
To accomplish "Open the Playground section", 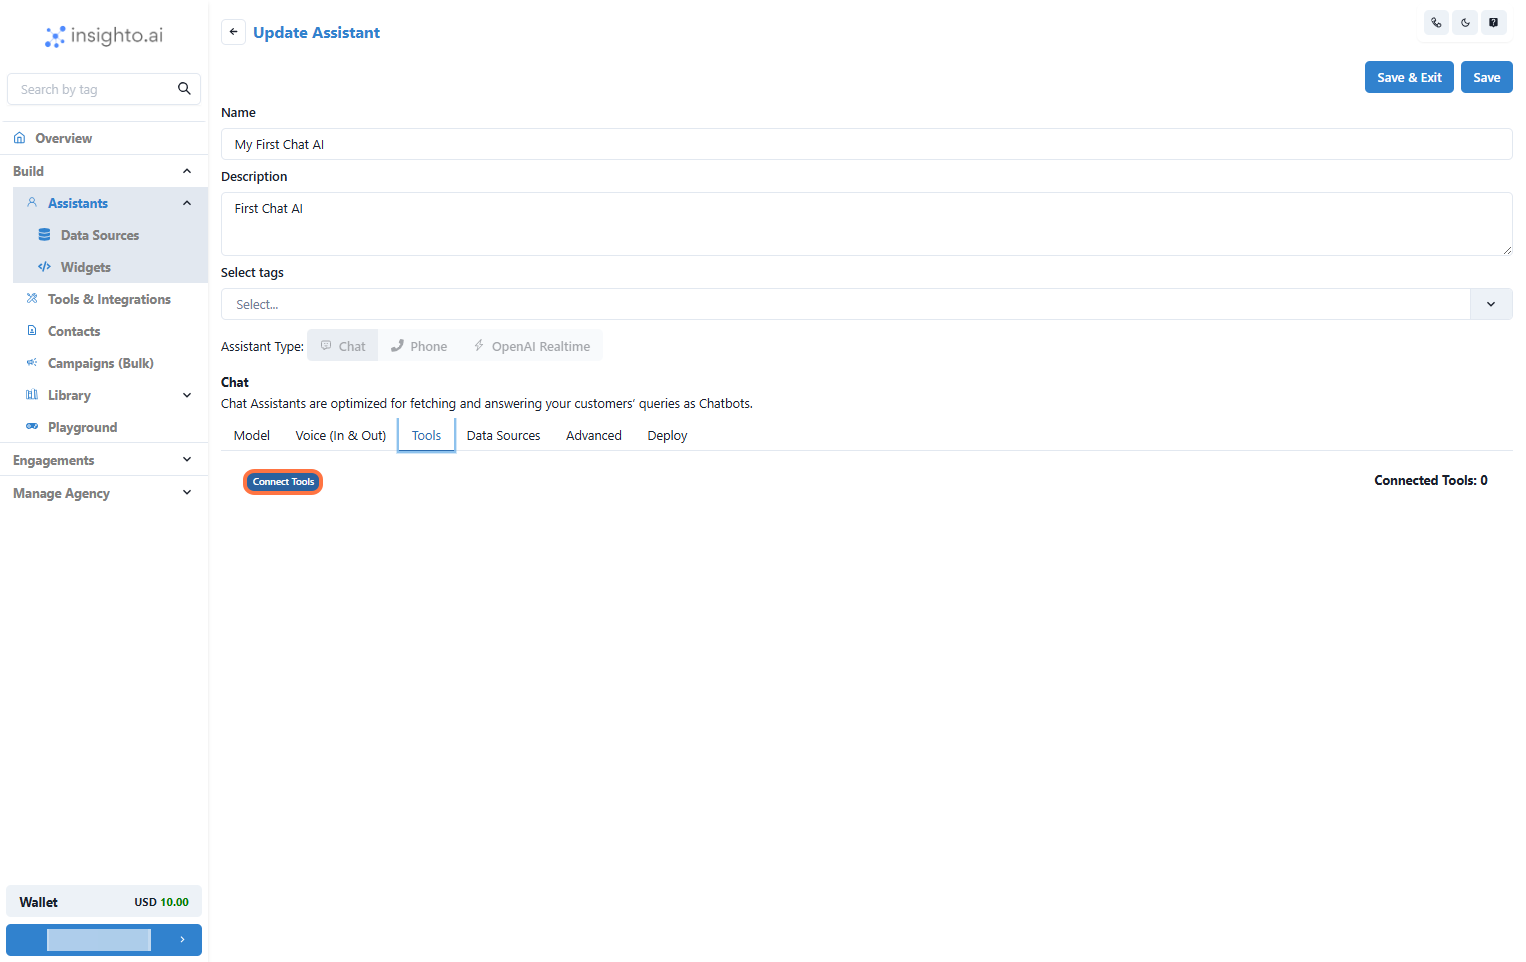I will [81, 427].
